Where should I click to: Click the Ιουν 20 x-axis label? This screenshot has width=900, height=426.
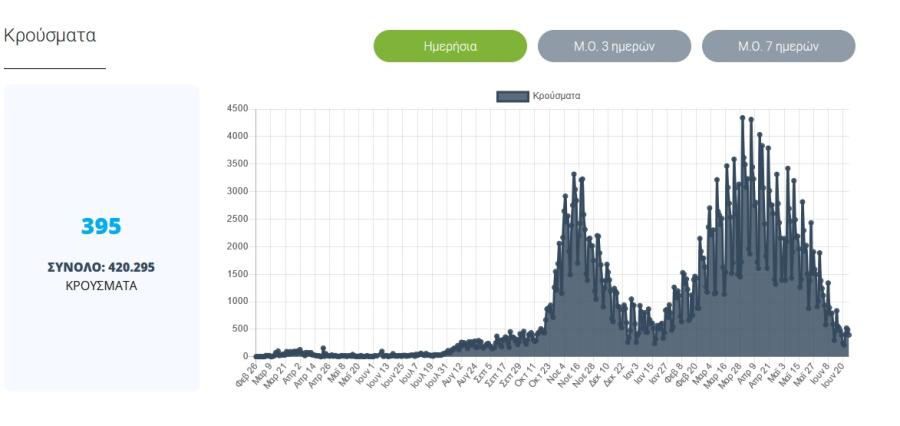coord(834,375)
